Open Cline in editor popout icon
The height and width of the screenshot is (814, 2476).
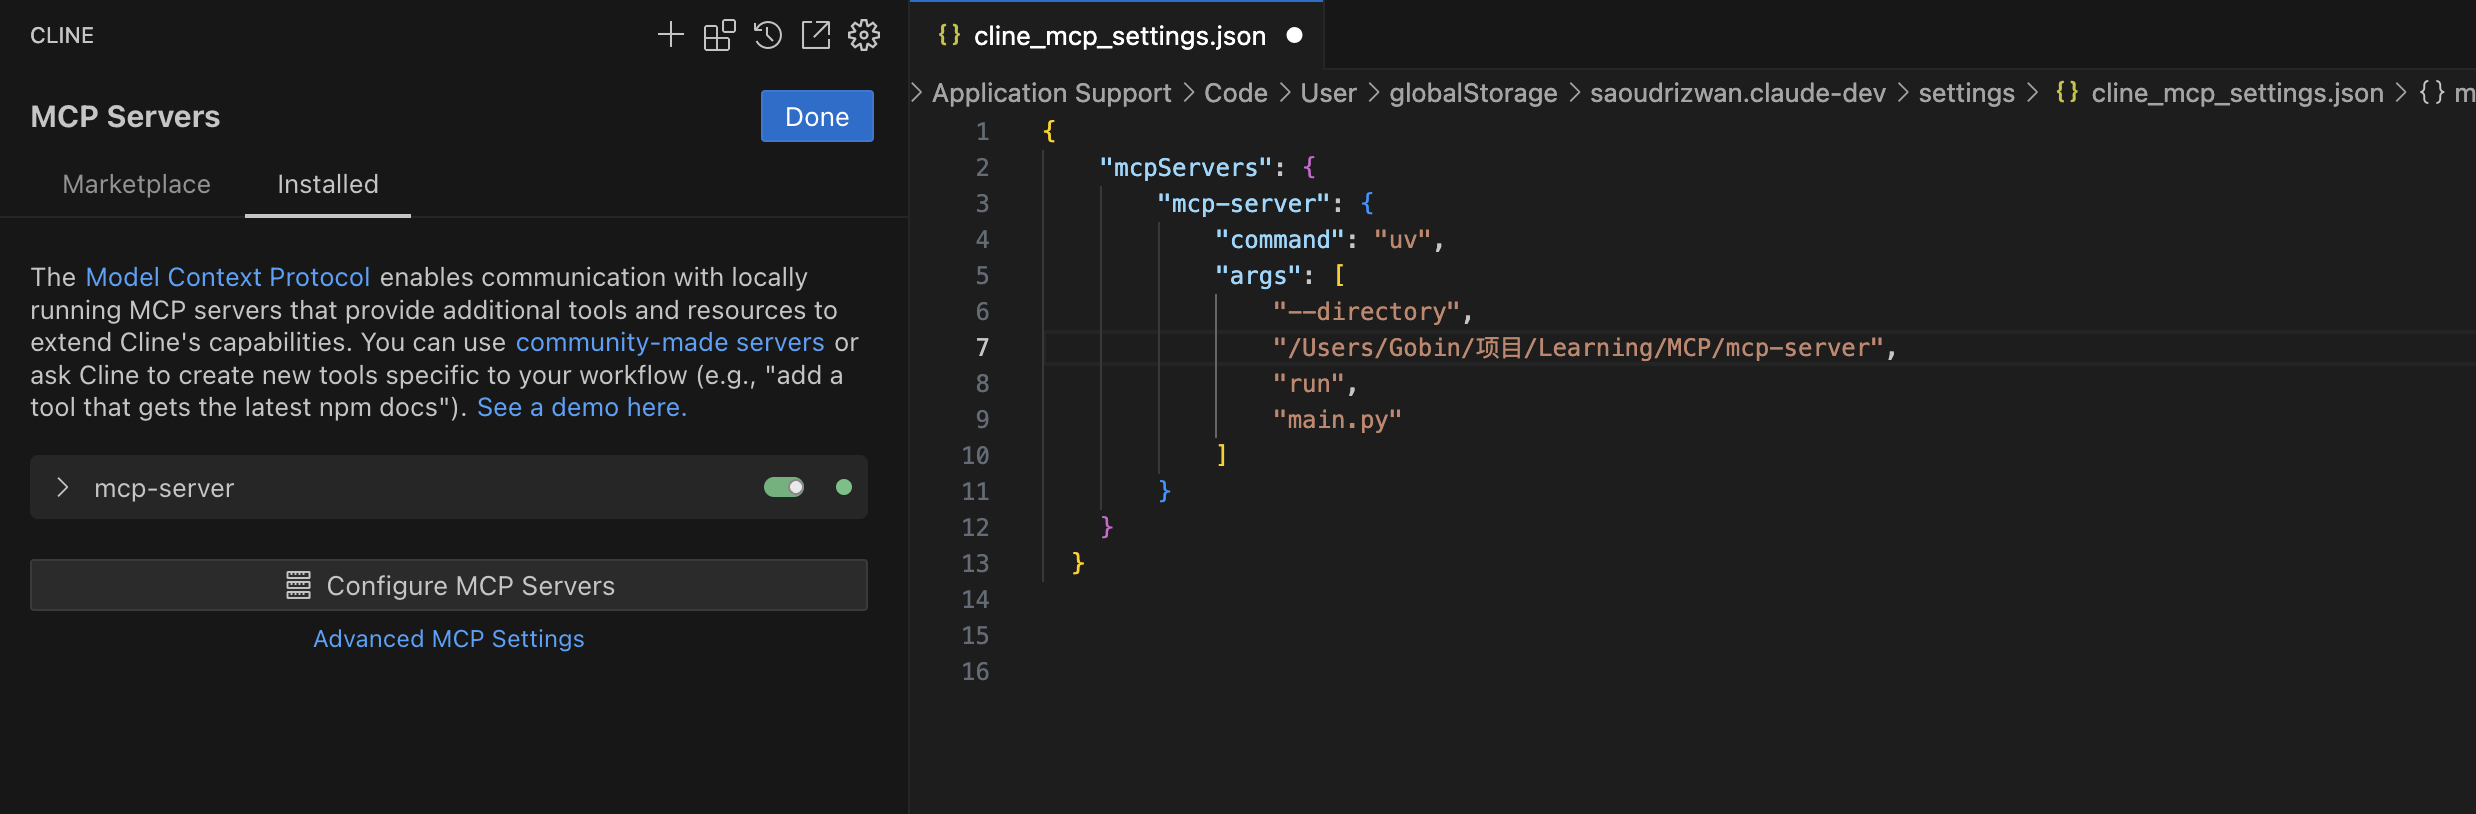point(816,36)
